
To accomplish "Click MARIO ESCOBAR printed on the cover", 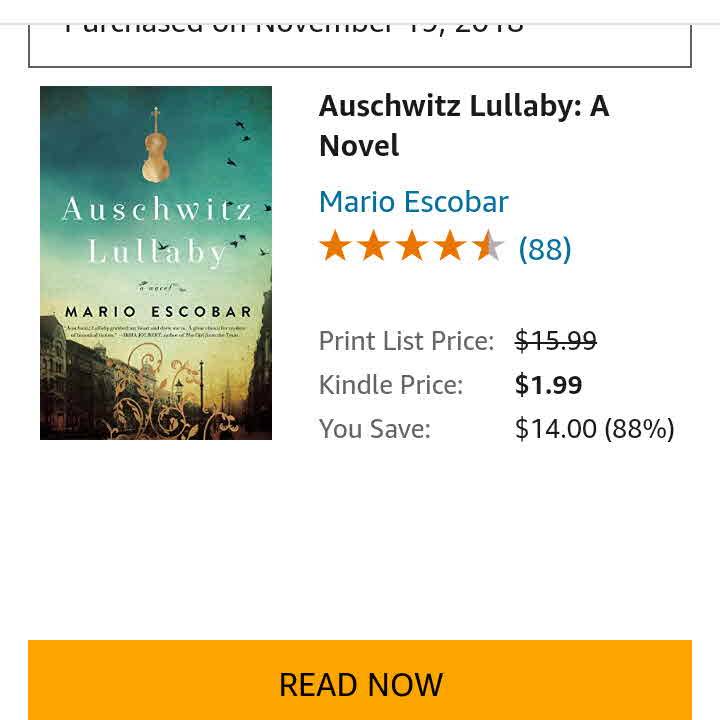I will click(x=155, y=311).
